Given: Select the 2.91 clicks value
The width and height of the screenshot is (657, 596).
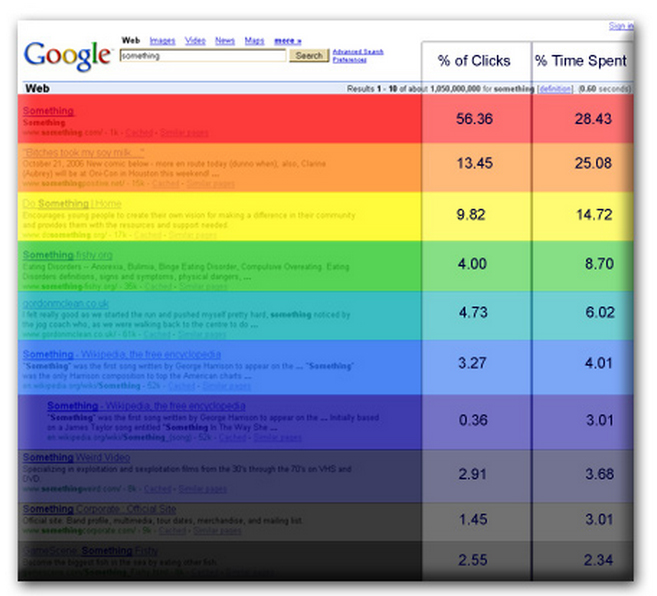Looking at the screenshot, I should 472,474.
